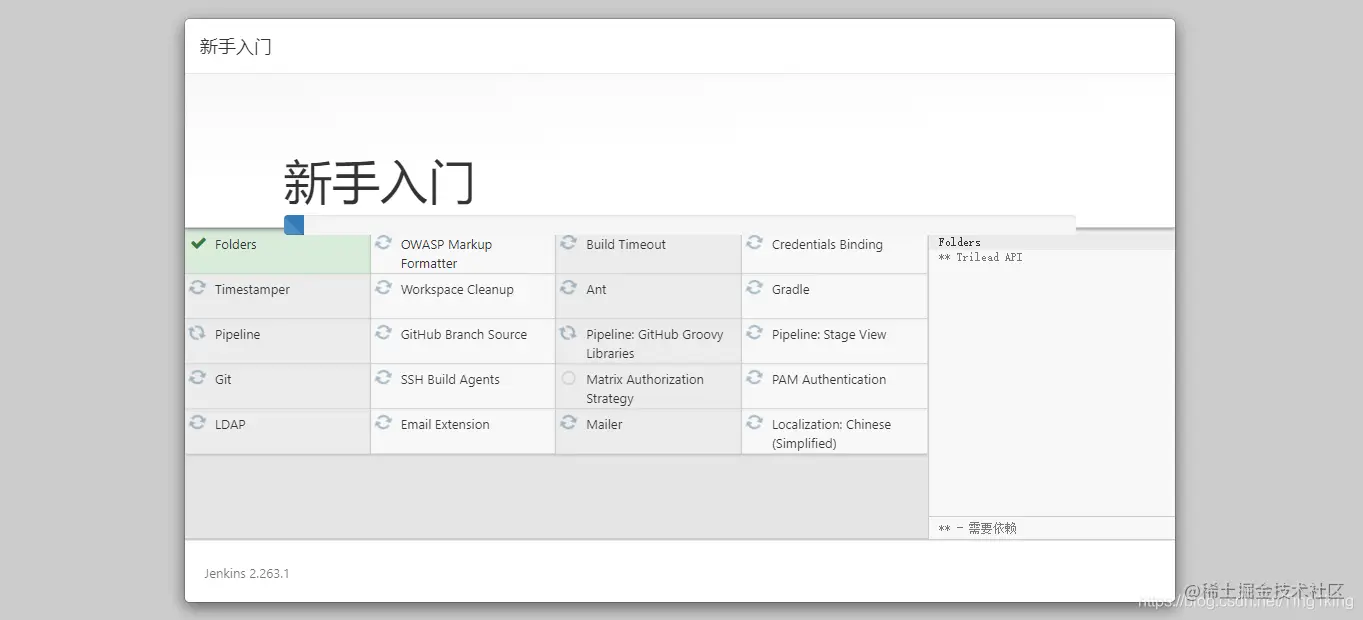Click the large 新手入门 heading
Image resolution: width=1363 pixels, height=620 pixels.
point(379,182)
